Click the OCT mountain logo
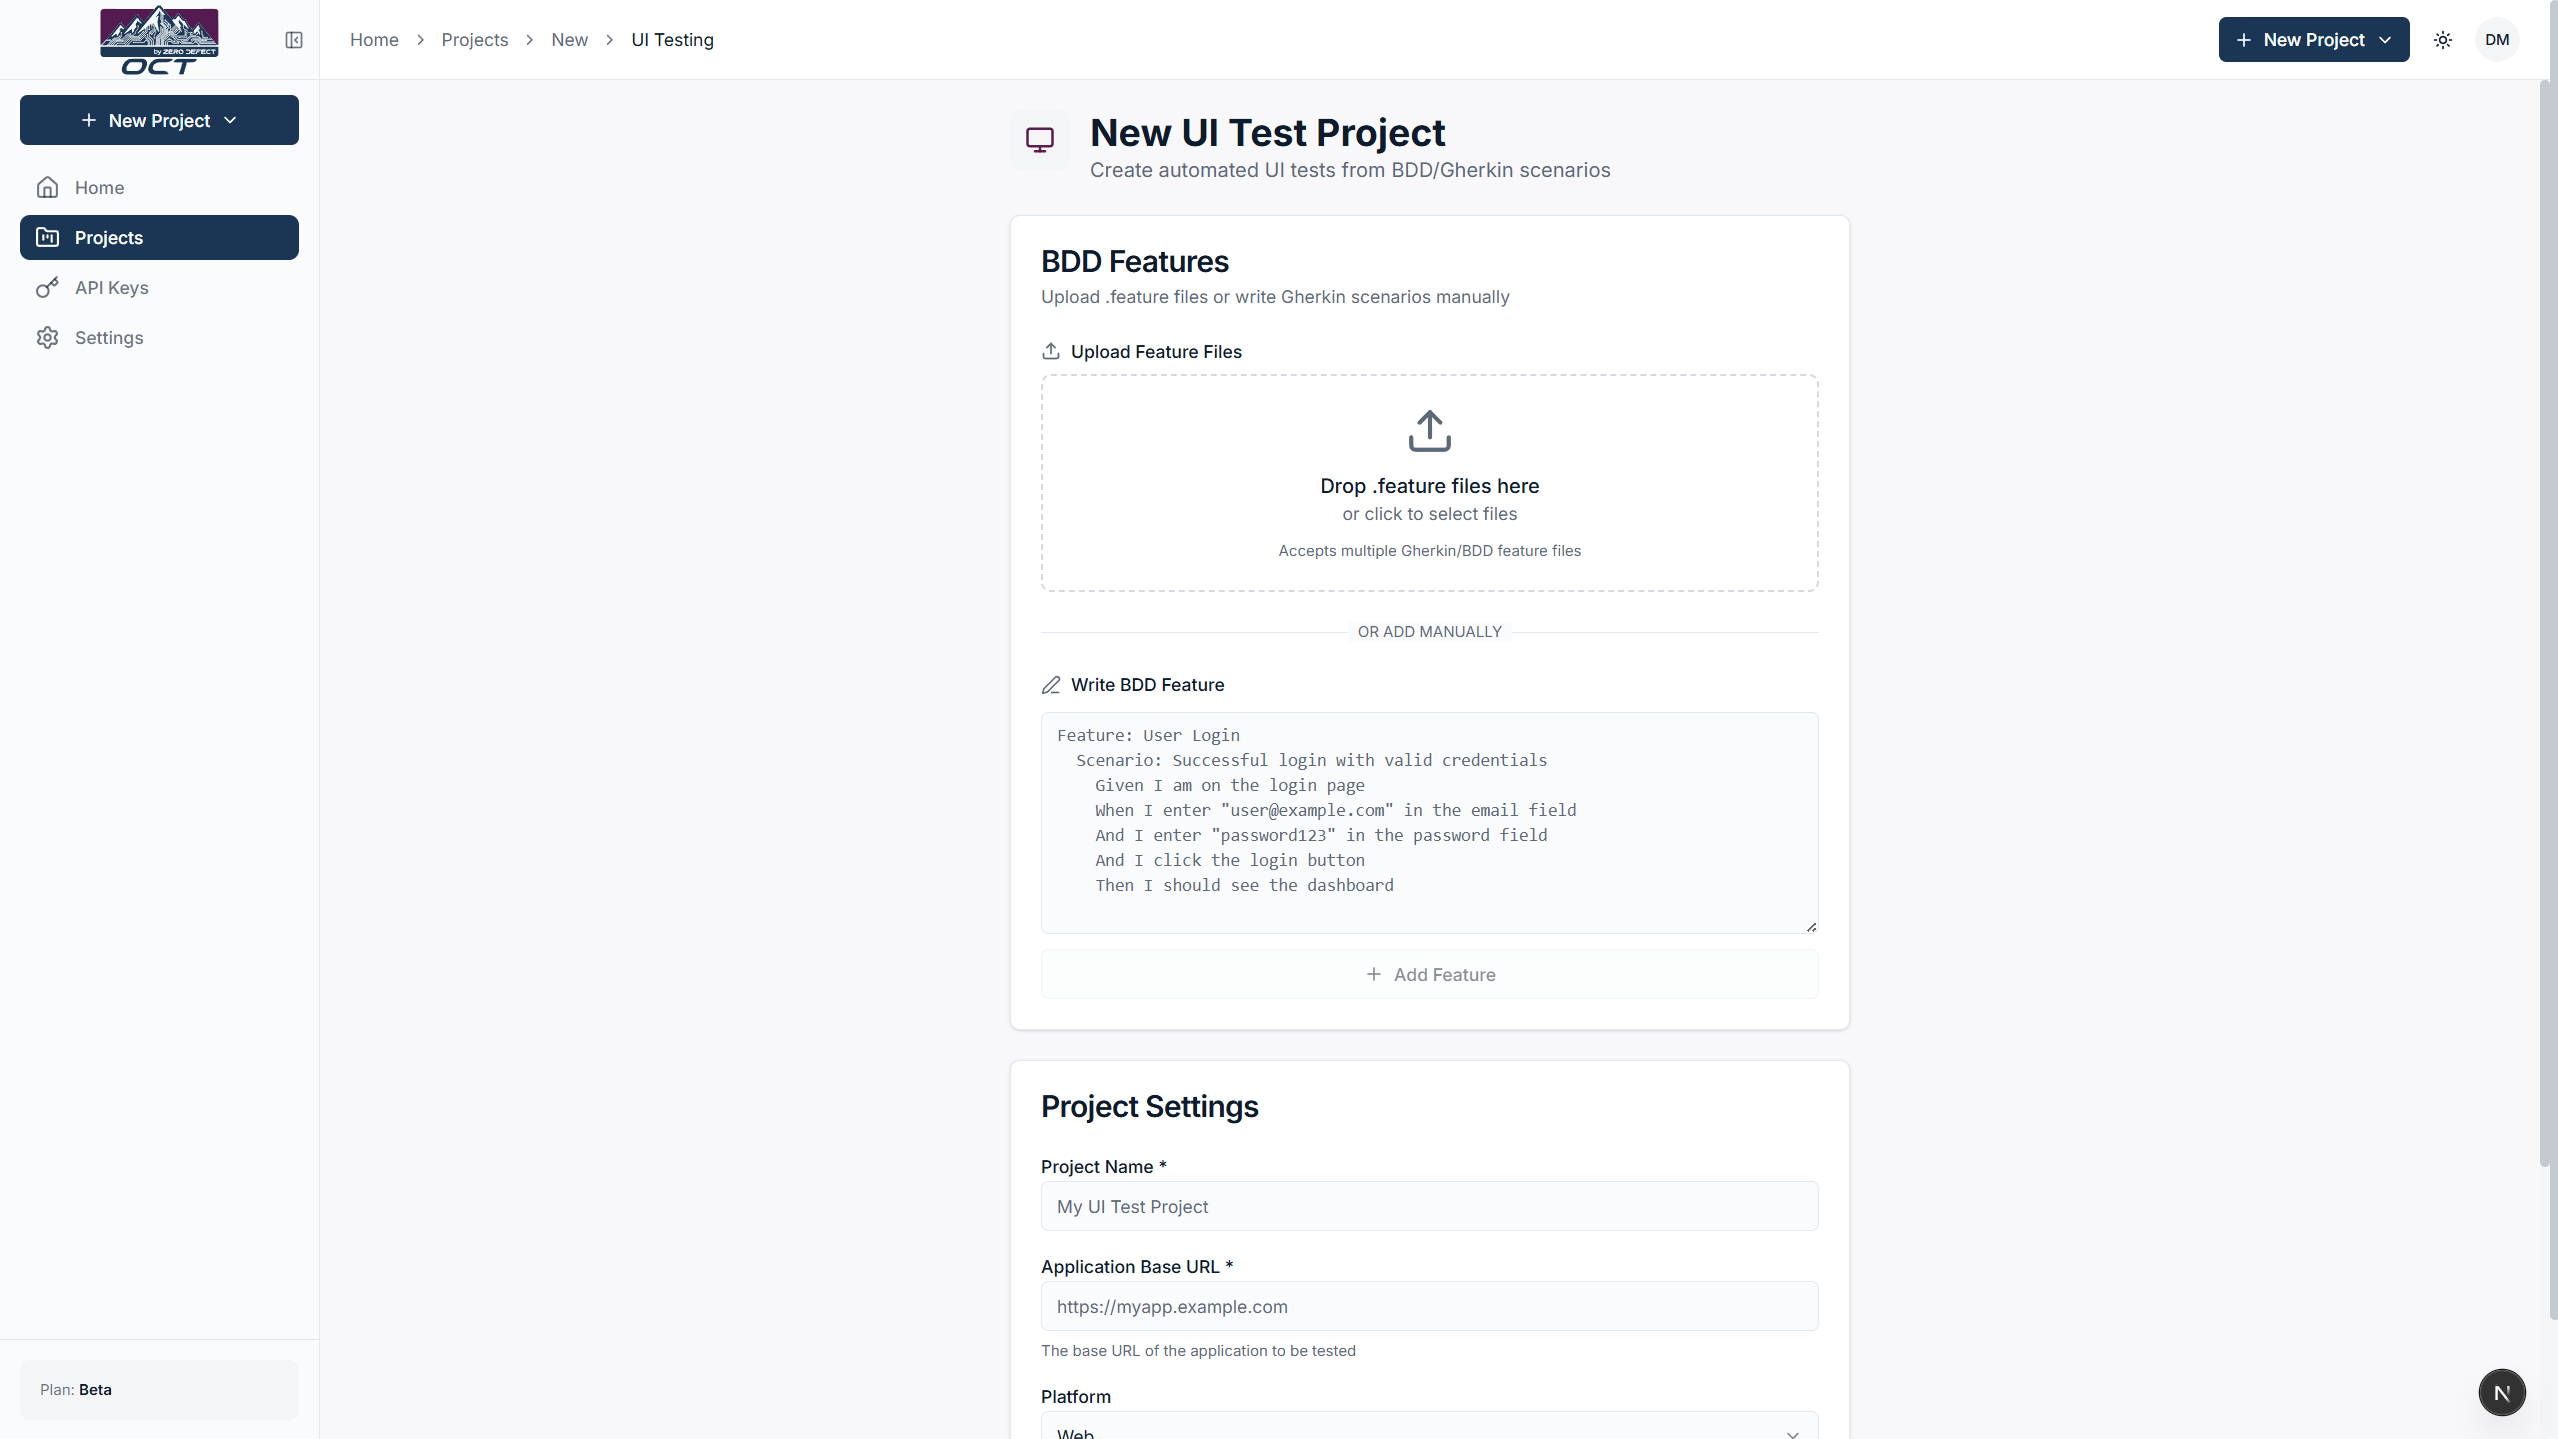This screenshot has height=1439, width=2558. 159,40
